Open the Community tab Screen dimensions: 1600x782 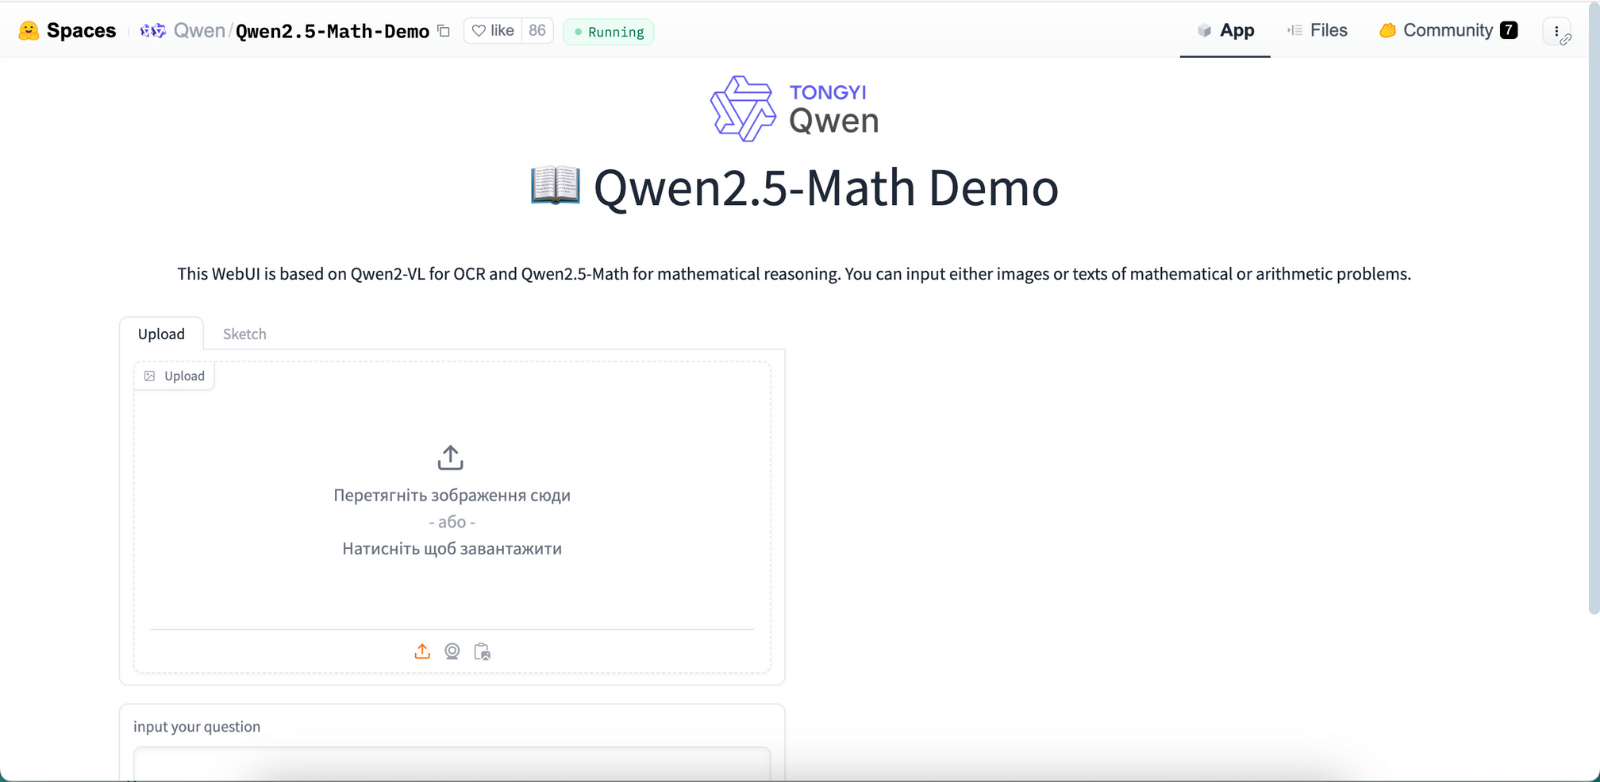click(x=1448, y=30)
